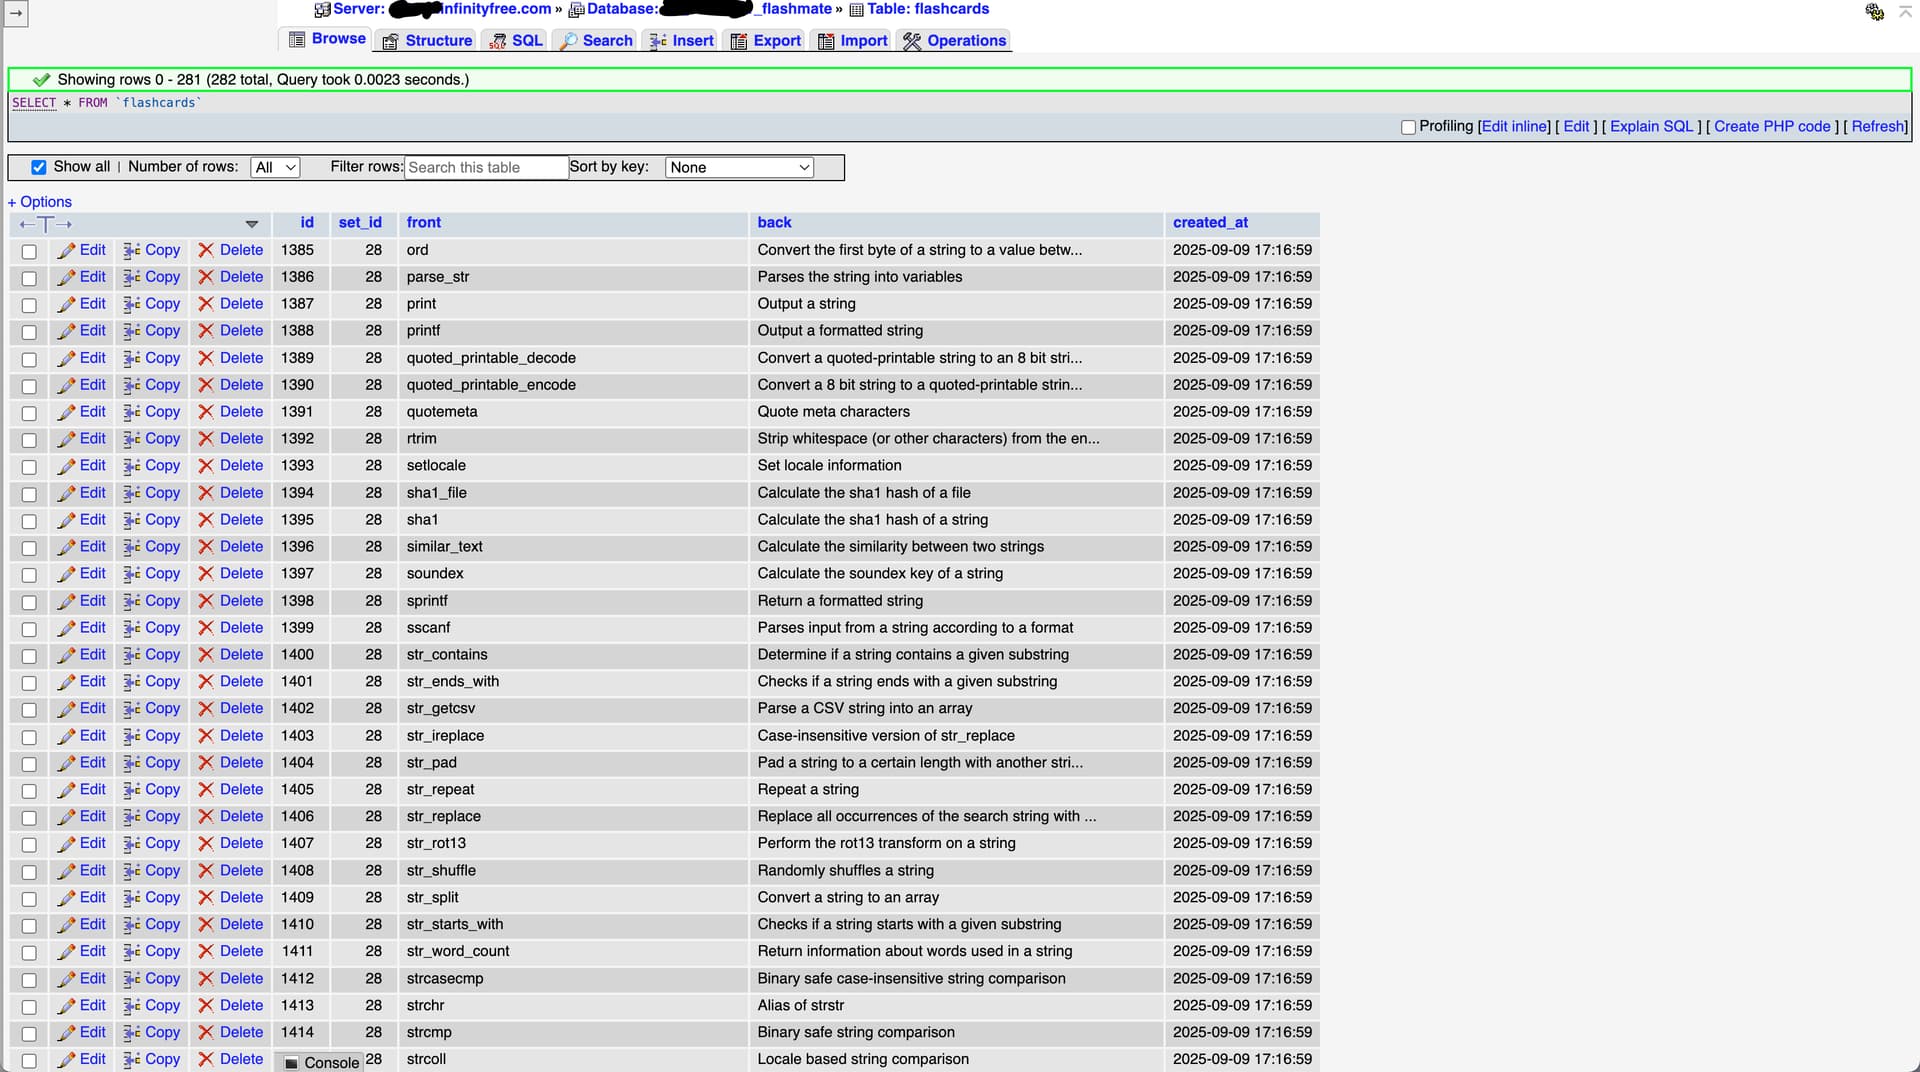
Task: Click the pencil icon in the str_contains row
Action: [67, 655]
